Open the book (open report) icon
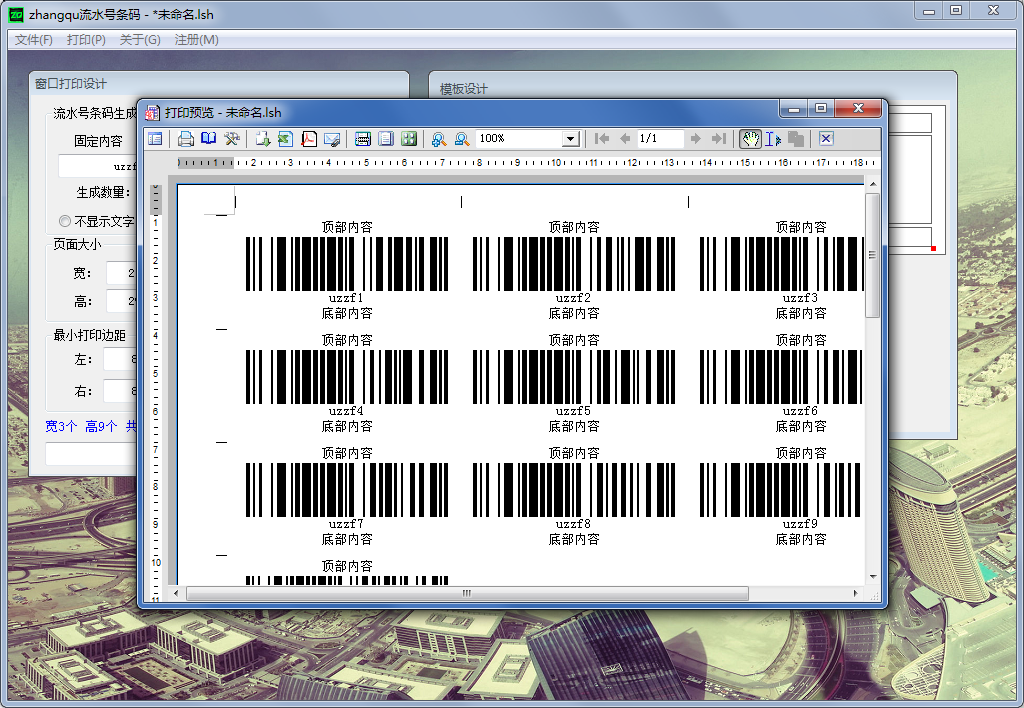1024x708 pixels. point(208,138)
